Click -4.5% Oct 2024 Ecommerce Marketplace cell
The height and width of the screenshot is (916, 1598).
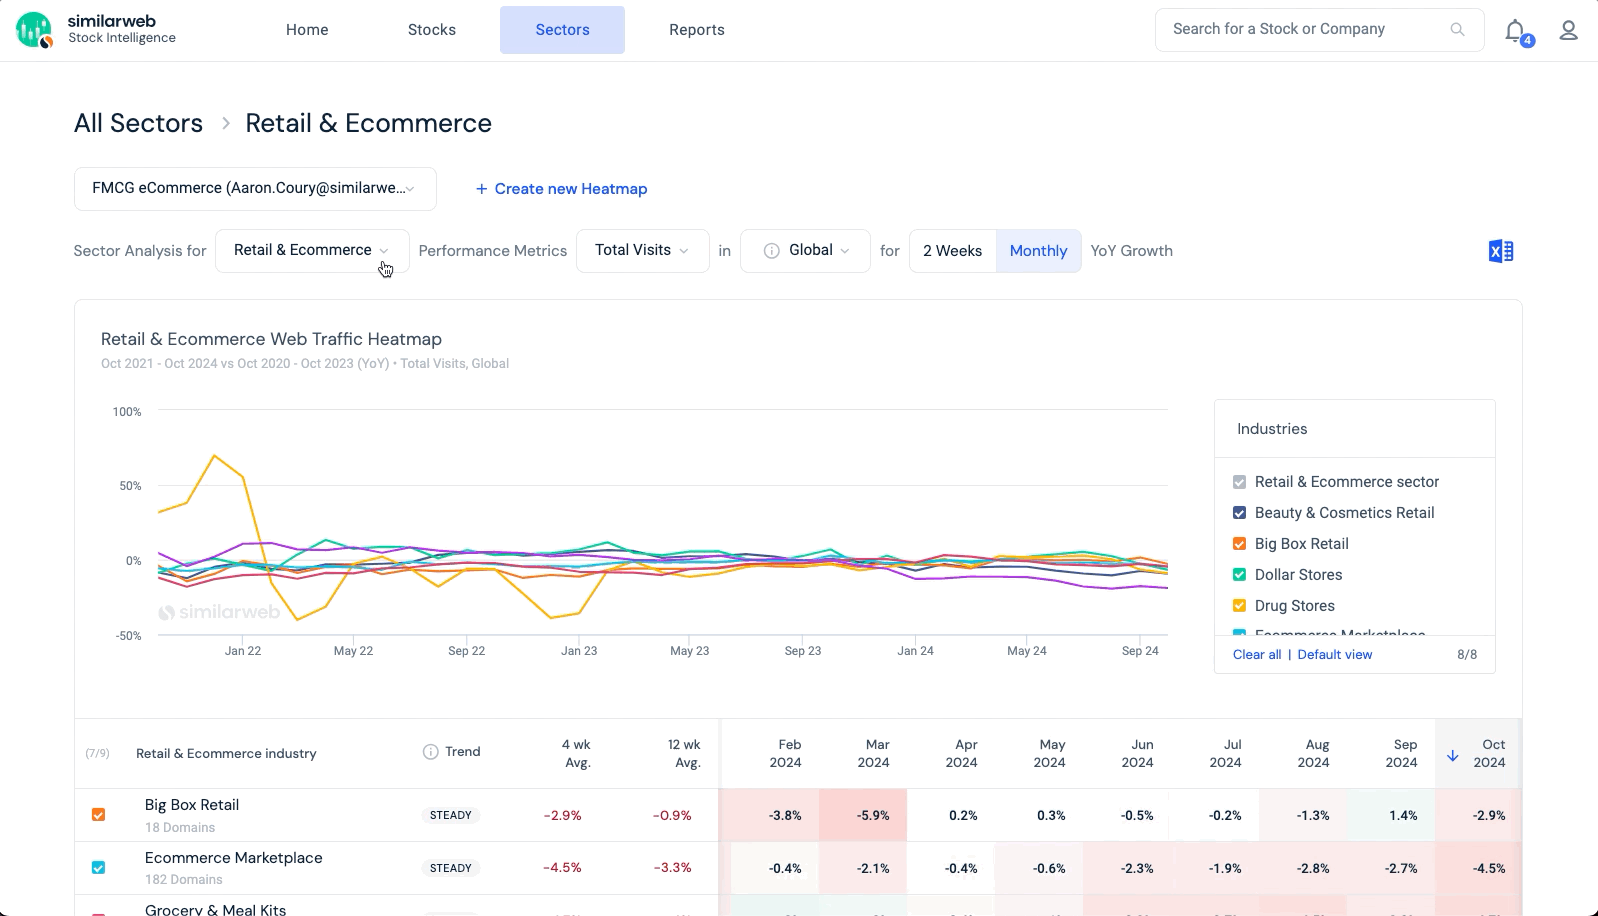[x=1479, y=868]
